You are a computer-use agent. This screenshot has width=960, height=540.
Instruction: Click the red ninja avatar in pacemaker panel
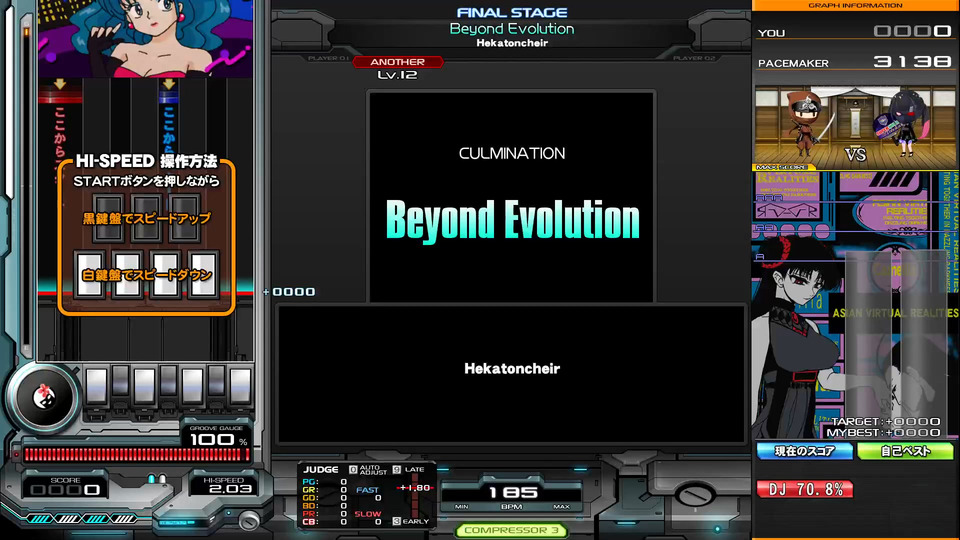(809, 124)
